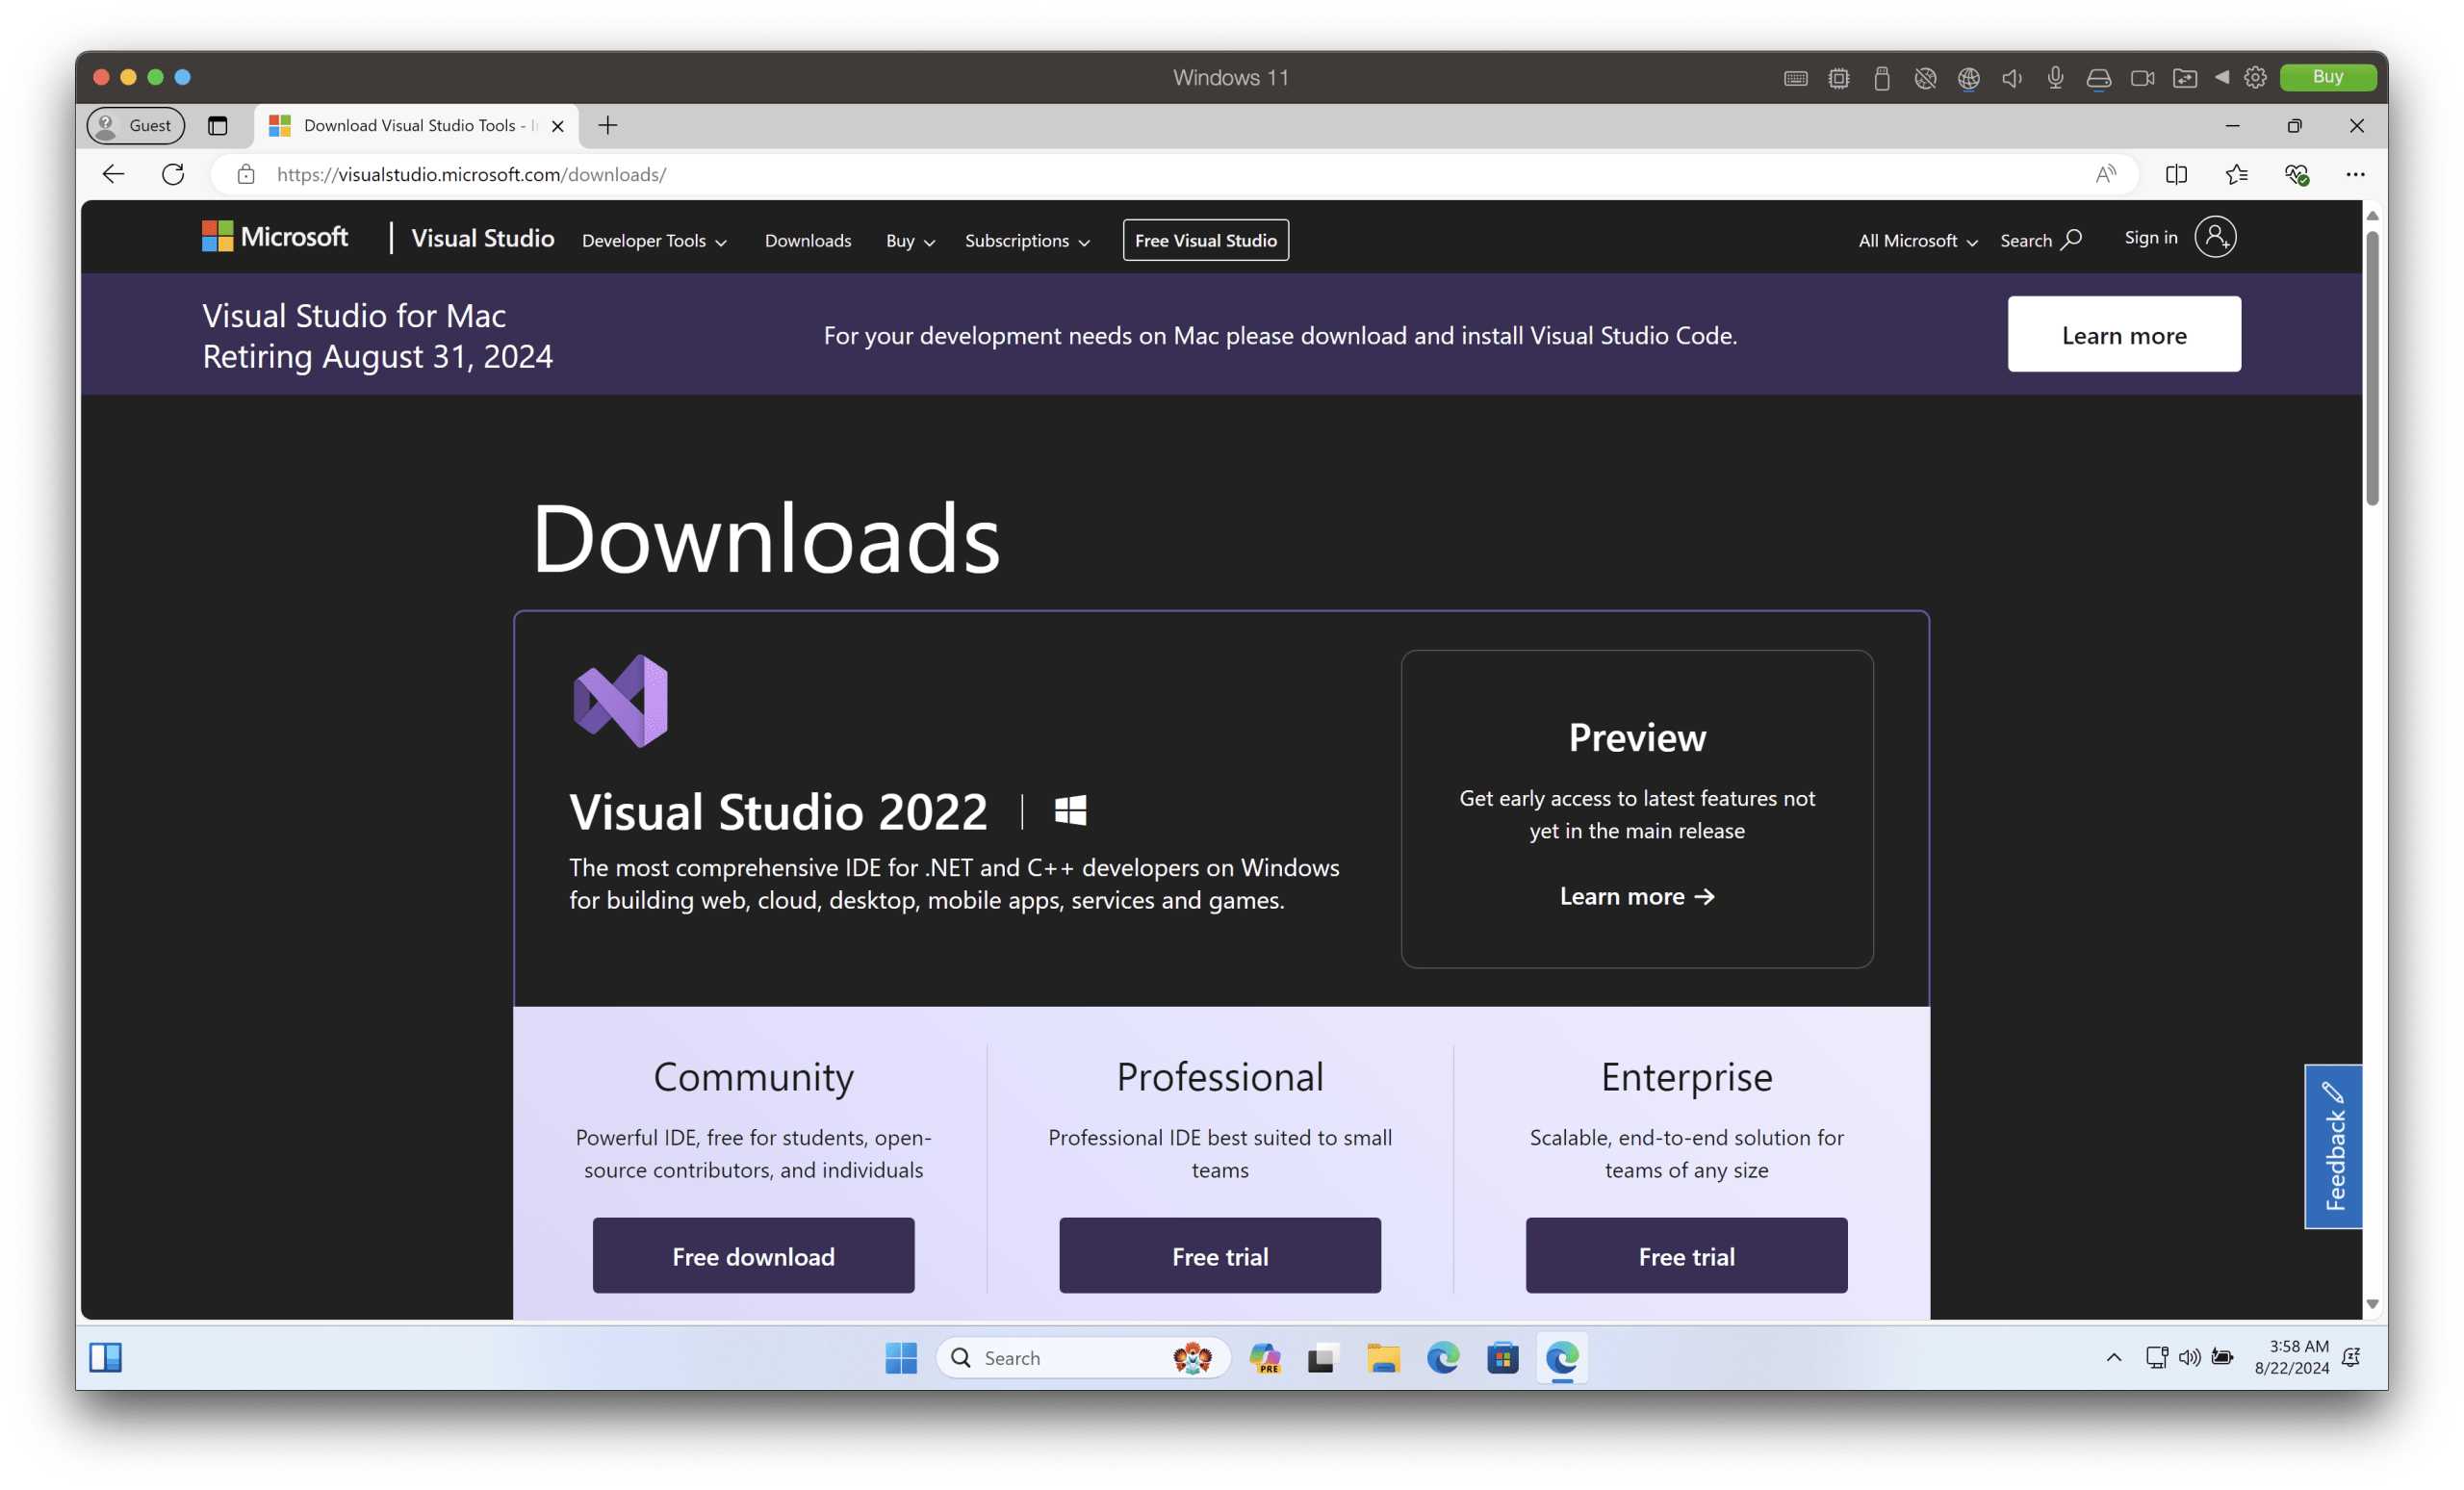Expand All Microsoft menu

(x=1918, y=241)
